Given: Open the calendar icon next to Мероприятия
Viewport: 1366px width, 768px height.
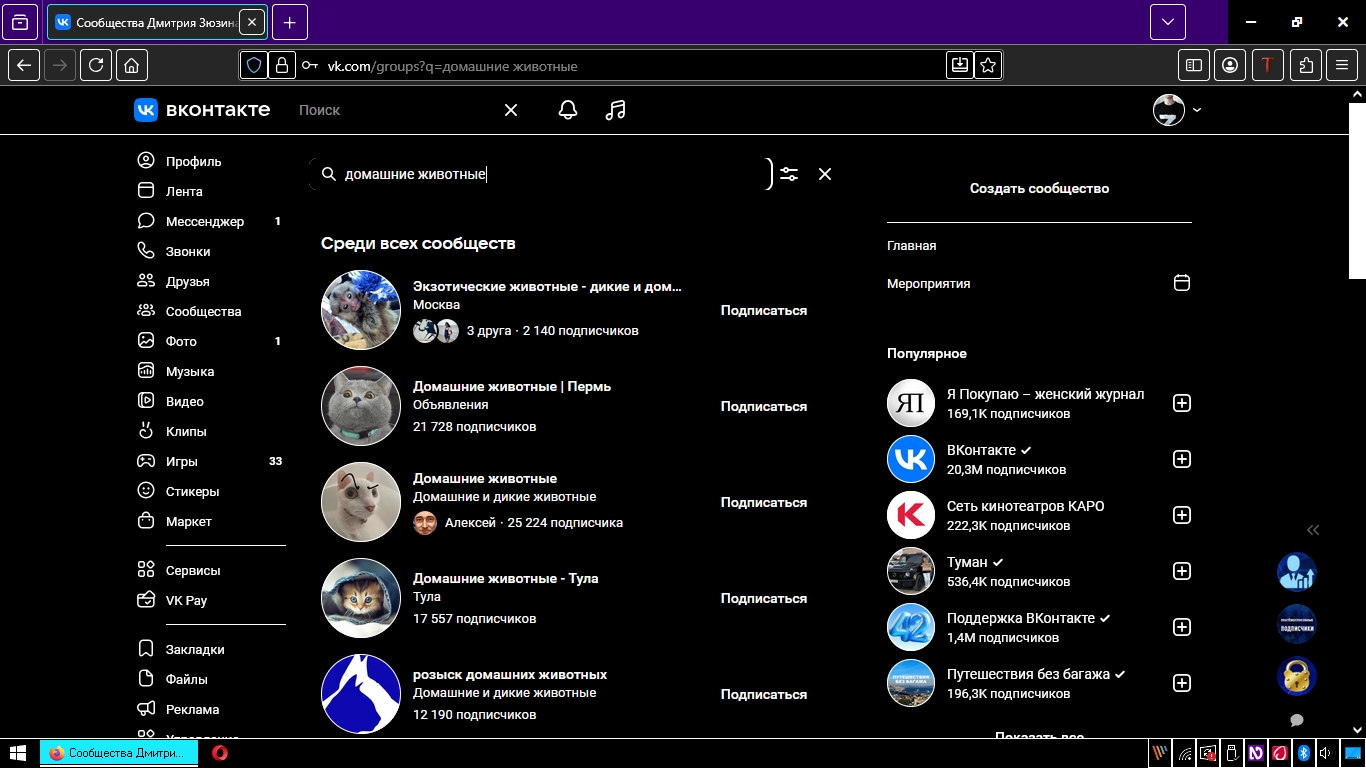Looking at the screenshot, I should 1181,283.
